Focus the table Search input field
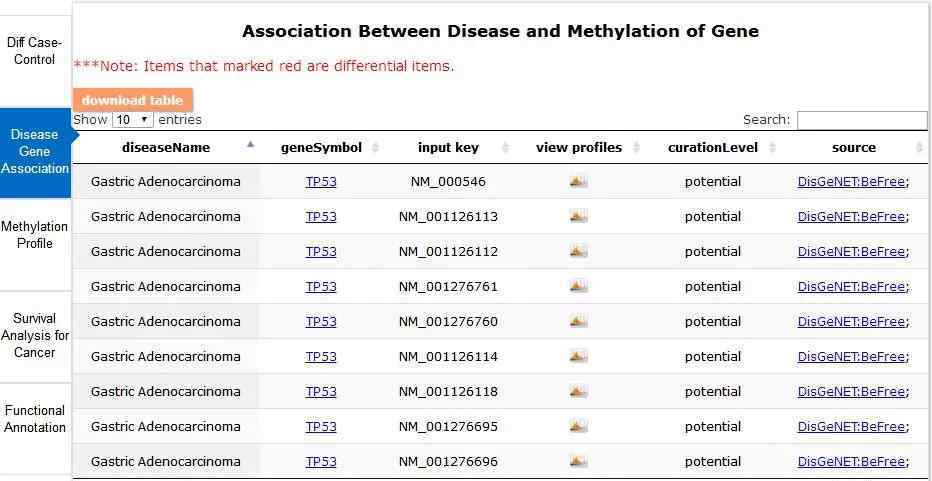The image size is (932, 481). coord(862,120)
